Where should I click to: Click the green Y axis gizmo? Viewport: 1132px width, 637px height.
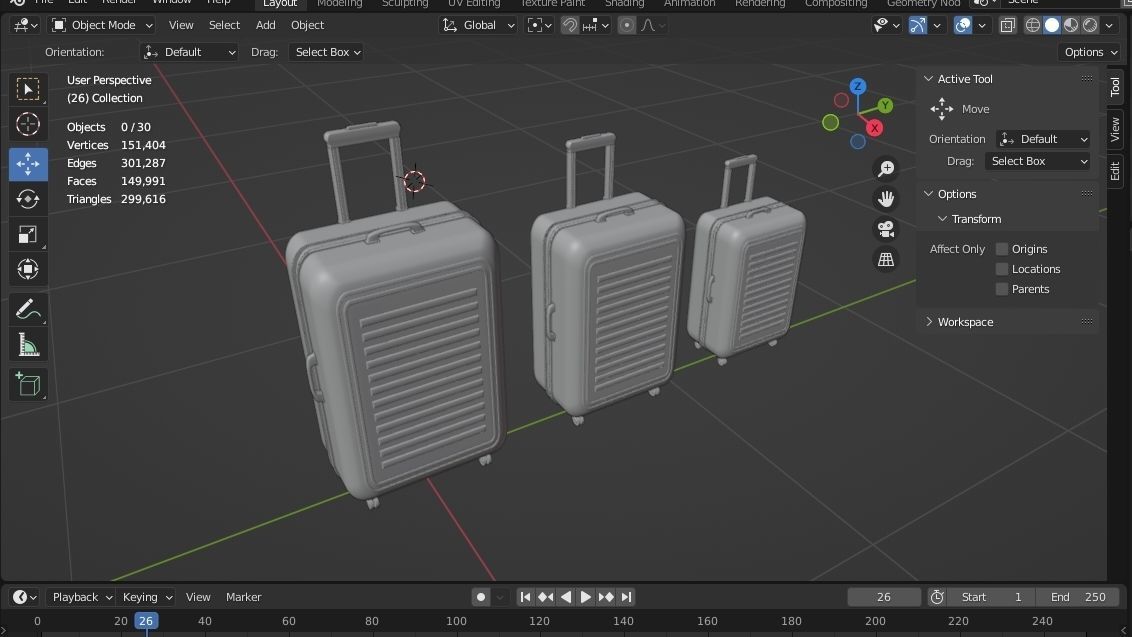tap(885, 106)
